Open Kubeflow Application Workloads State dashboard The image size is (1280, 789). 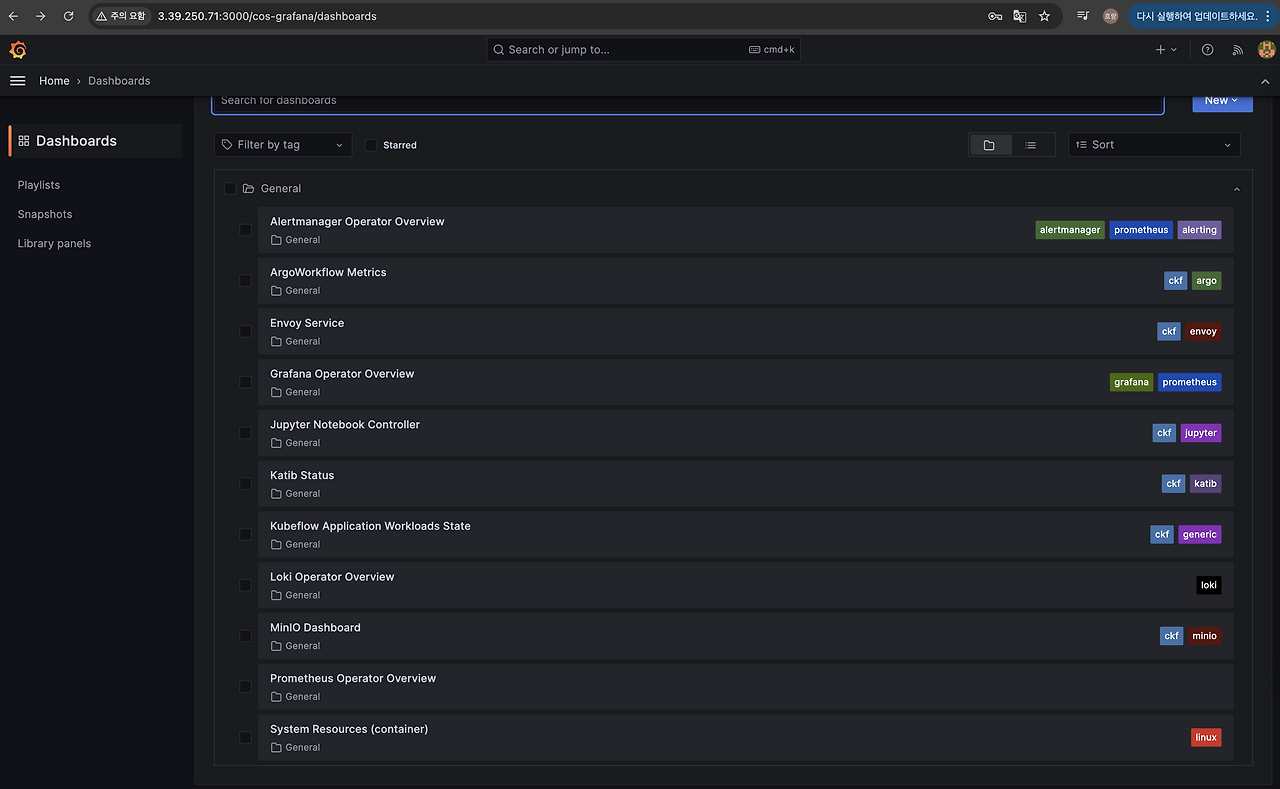point(370,526)
